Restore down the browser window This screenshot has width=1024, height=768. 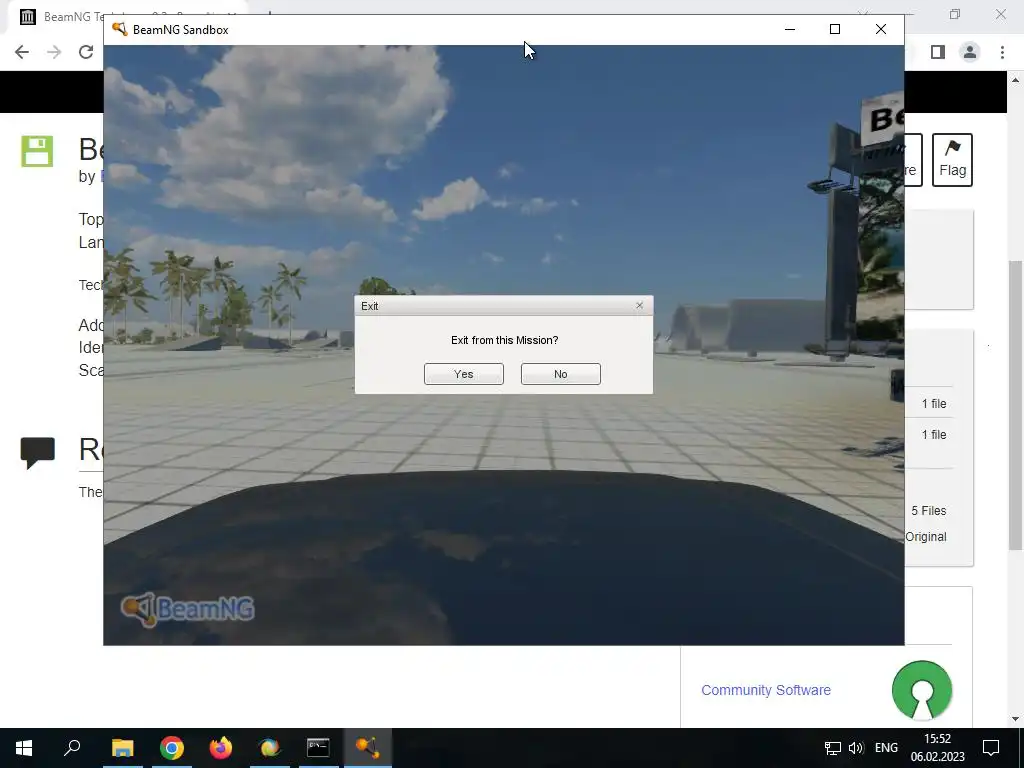pyautogui.click(x=955, y=14)
